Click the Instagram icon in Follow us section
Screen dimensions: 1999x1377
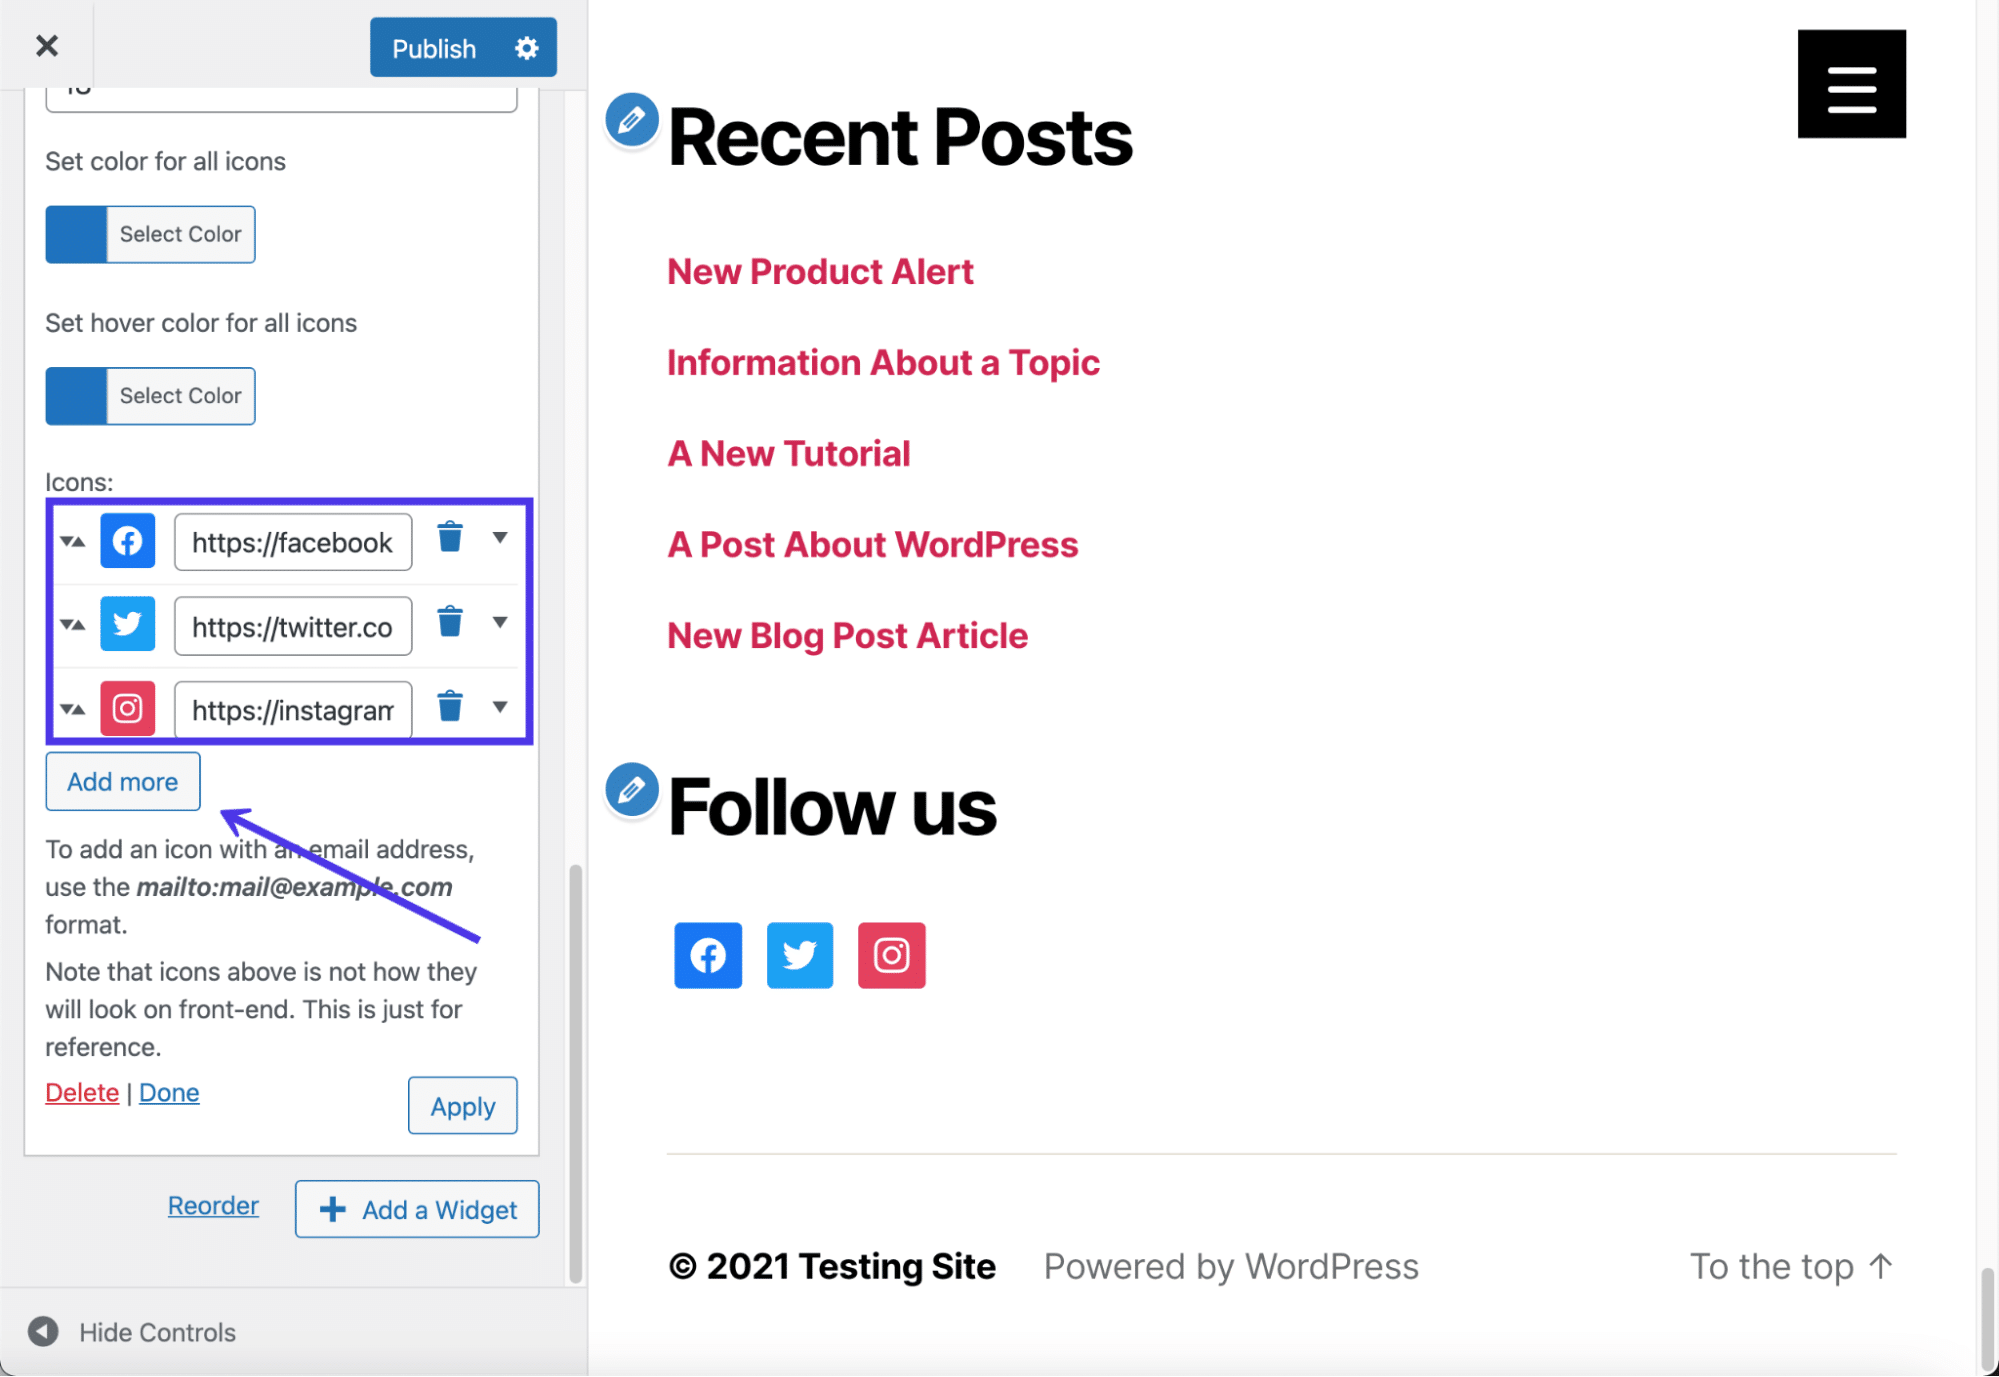(x=890, y=953)
